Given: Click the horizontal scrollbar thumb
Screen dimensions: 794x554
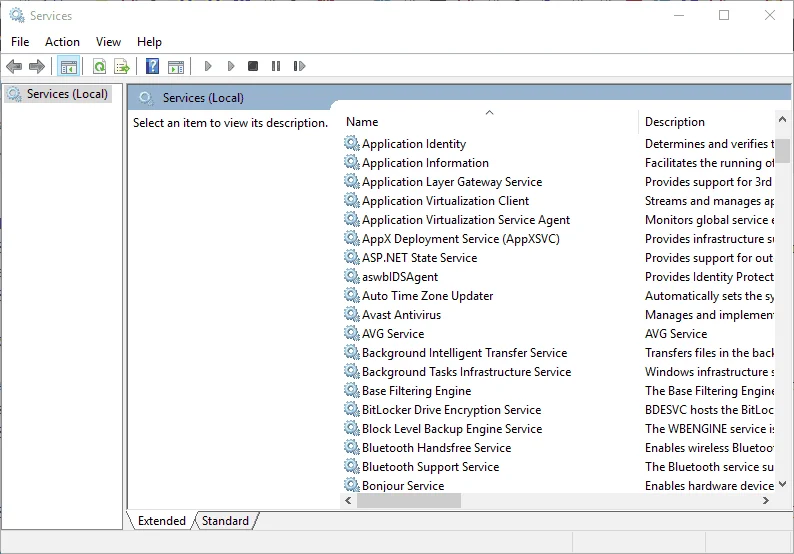Looking at the screenshot, I should click(409, 500).
